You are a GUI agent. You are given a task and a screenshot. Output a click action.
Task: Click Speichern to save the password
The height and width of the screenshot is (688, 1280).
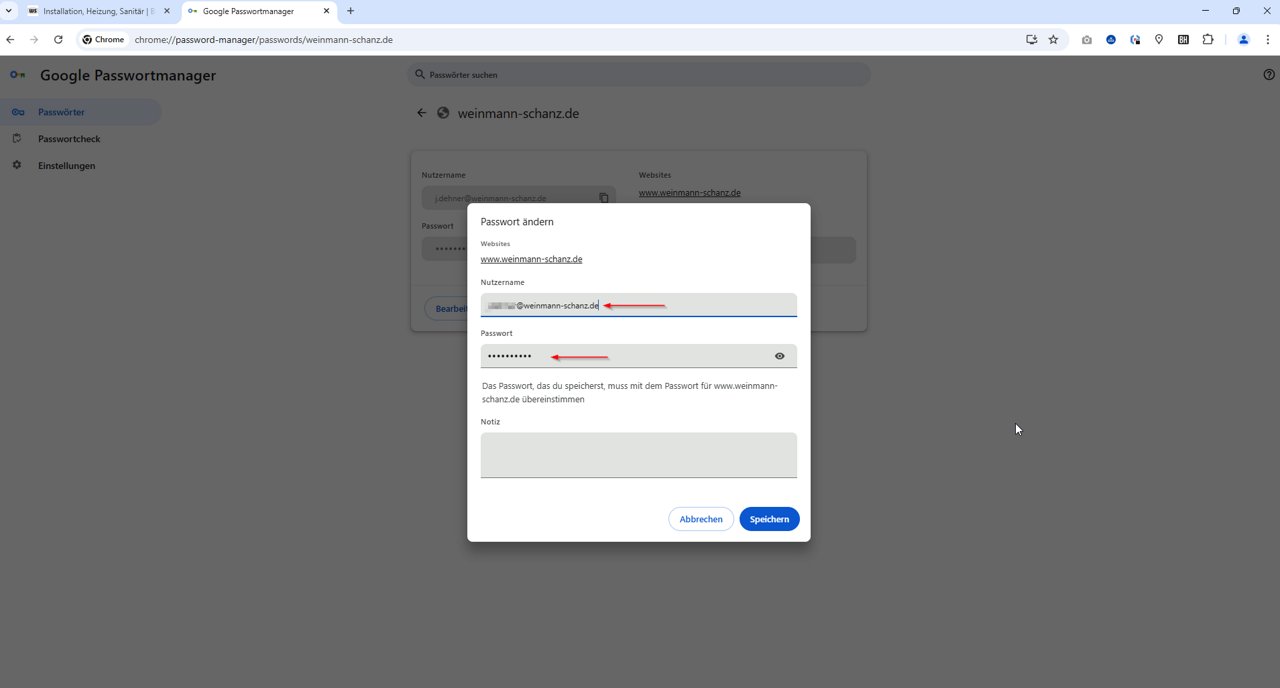(x=769, y=519)
